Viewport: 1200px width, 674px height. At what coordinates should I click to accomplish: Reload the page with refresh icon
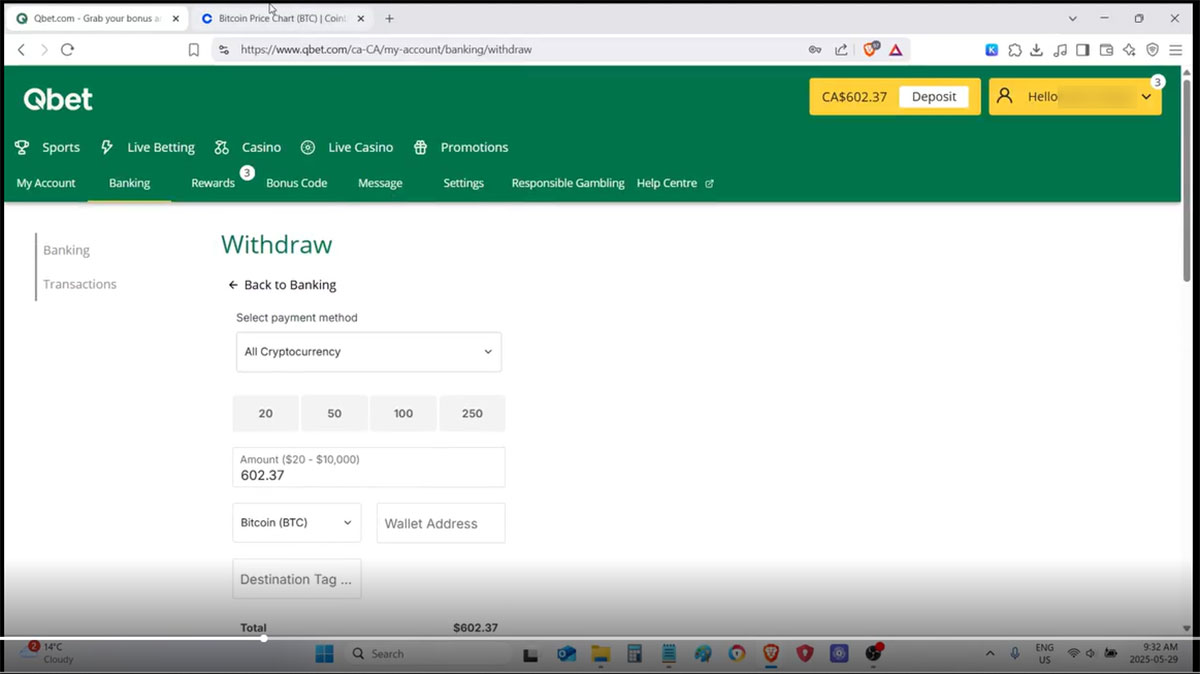pos(67,49)
